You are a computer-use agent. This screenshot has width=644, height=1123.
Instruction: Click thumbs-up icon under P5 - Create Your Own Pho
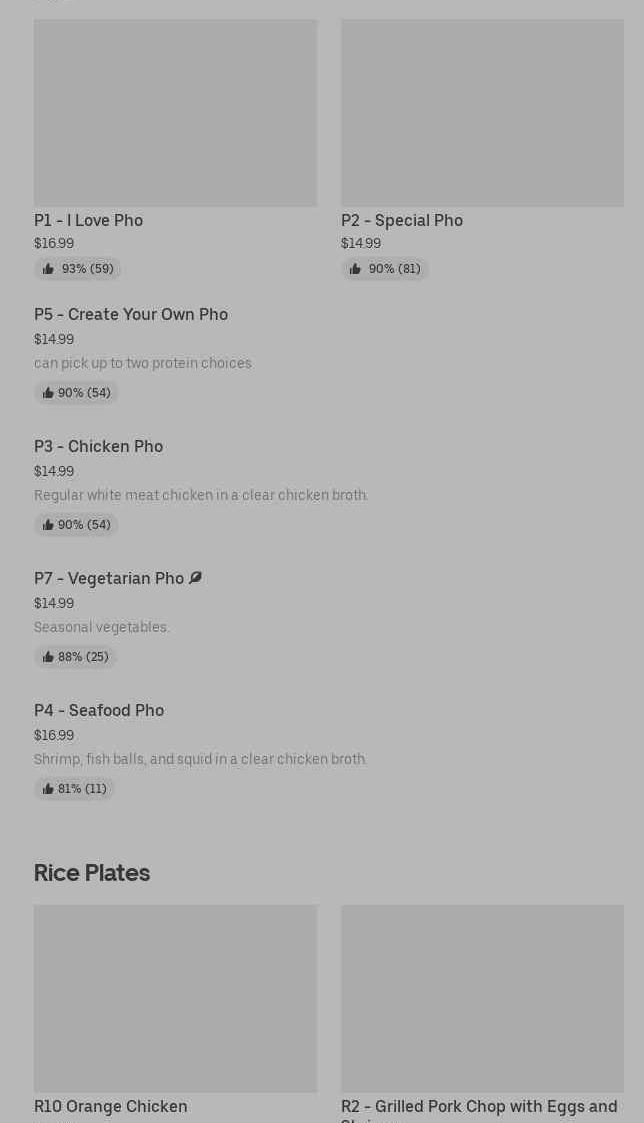coord(48,393)
